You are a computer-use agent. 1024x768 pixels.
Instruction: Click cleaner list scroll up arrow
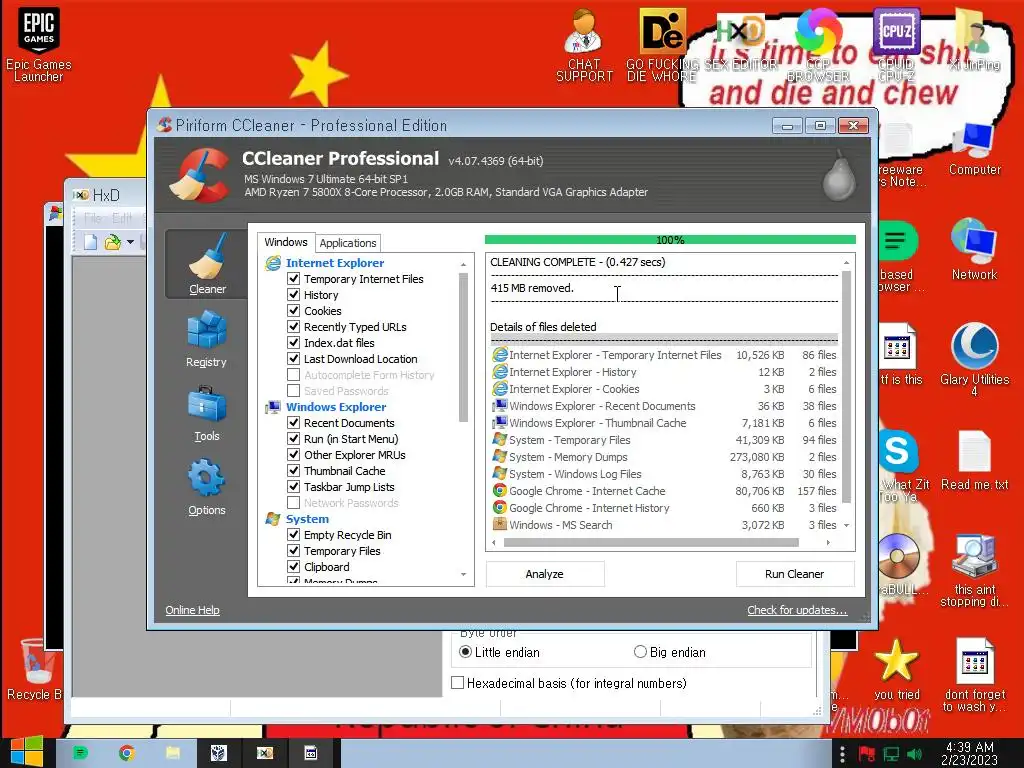tap(464, 264)
